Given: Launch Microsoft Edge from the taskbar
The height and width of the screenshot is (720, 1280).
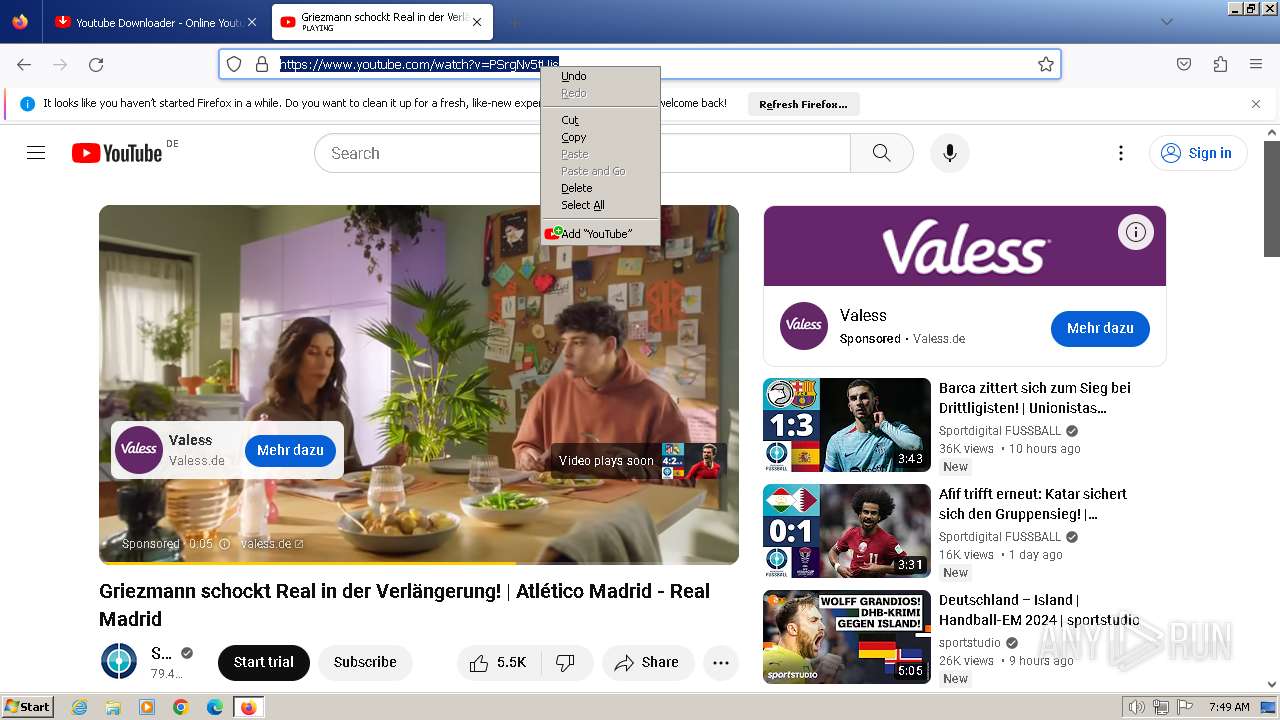Looking at the screenshot, I should coord(215,707).
